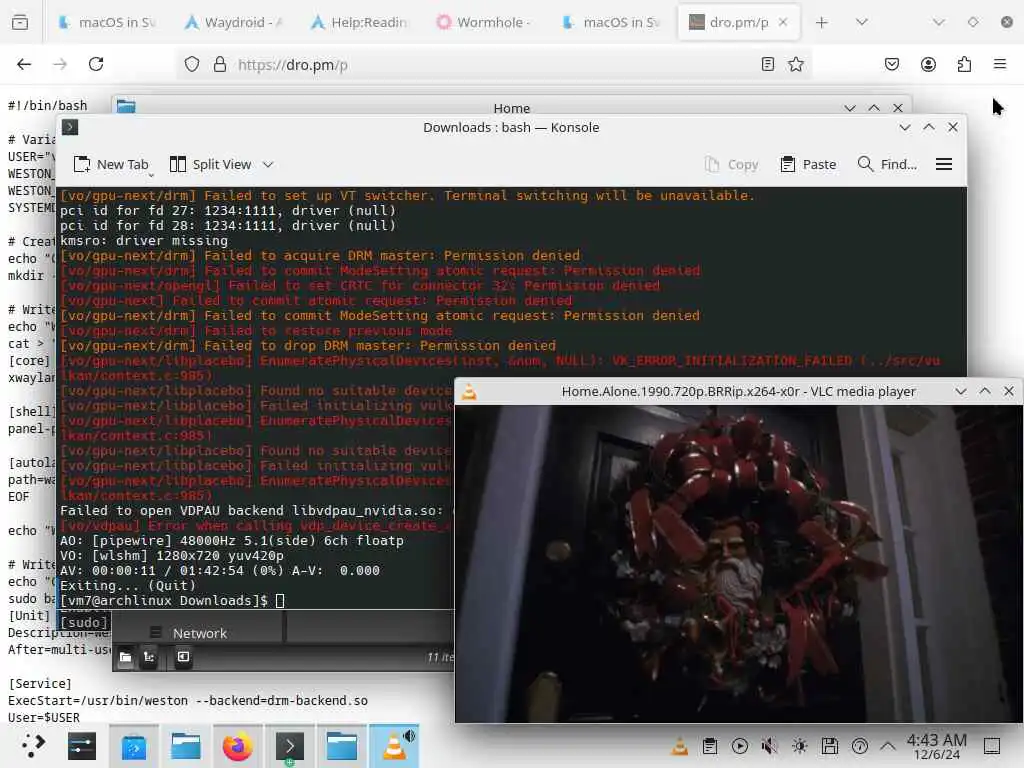This screenshot has height=768, width=1024.
Task: Go back in Firefox history
Action: tap(24, 64)
